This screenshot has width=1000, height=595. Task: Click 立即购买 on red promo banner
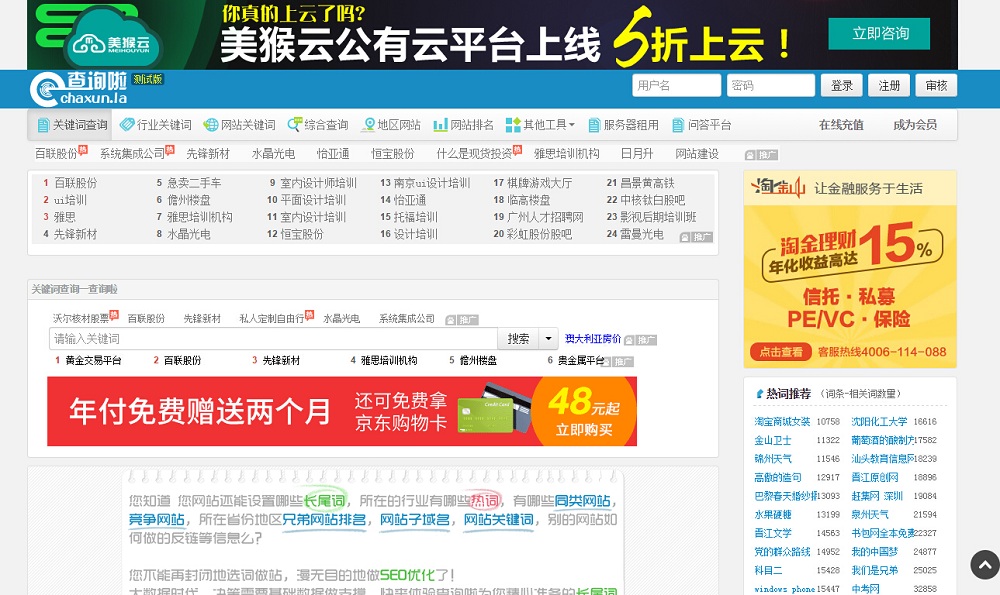click(x=584, y=430)
